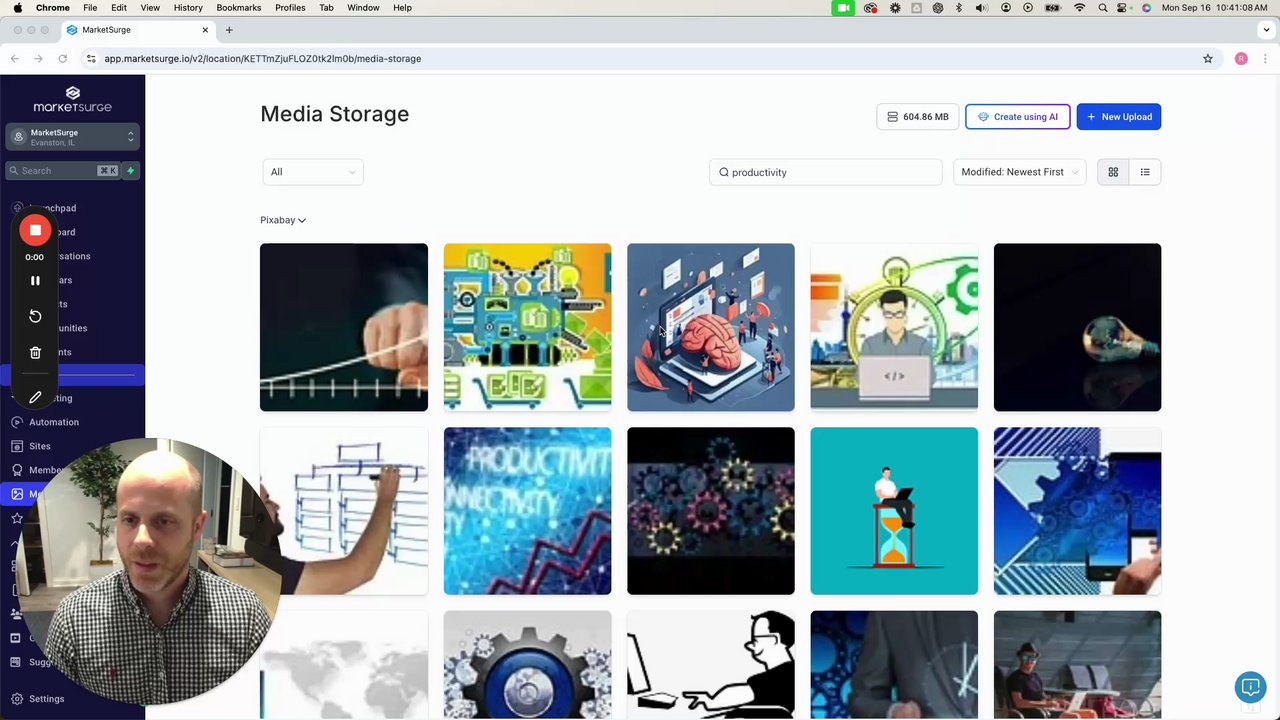
Task: Reload the page in Chrome
Action: click(x=62, y=59)
